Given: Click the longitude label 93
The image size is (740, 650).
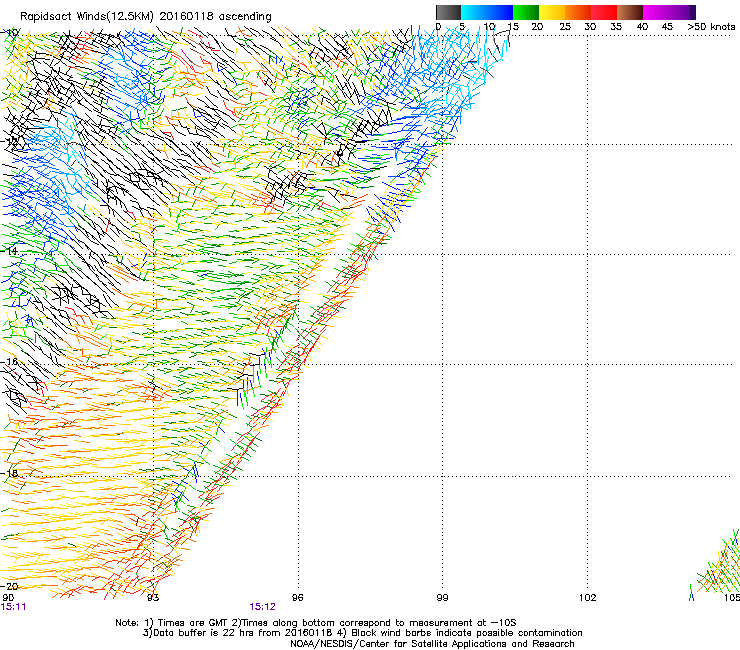Looking at the screenshot, I should tap(153, 598).
